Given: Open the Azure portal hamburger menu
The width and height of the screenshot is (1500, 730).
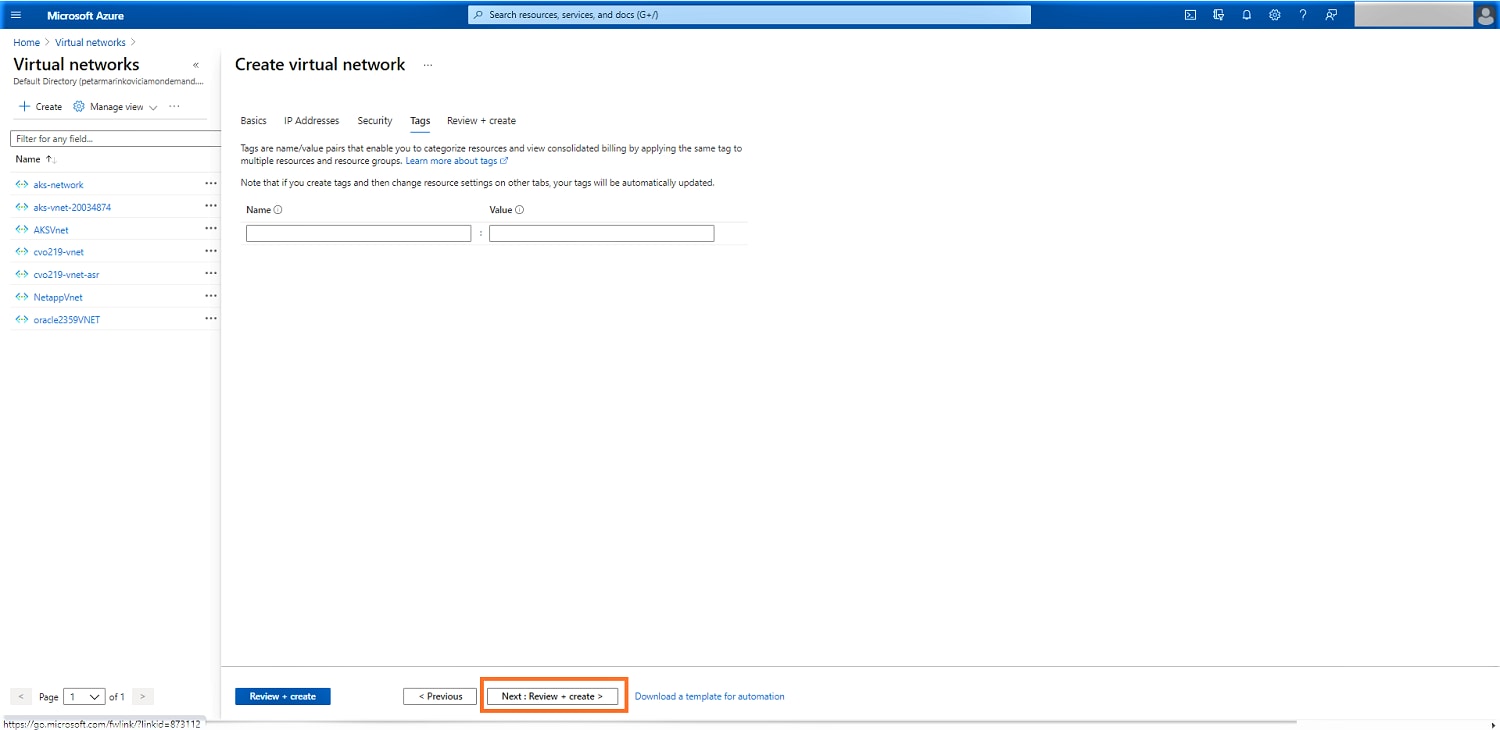Looking at the screenshot, I should pos(16,15).
